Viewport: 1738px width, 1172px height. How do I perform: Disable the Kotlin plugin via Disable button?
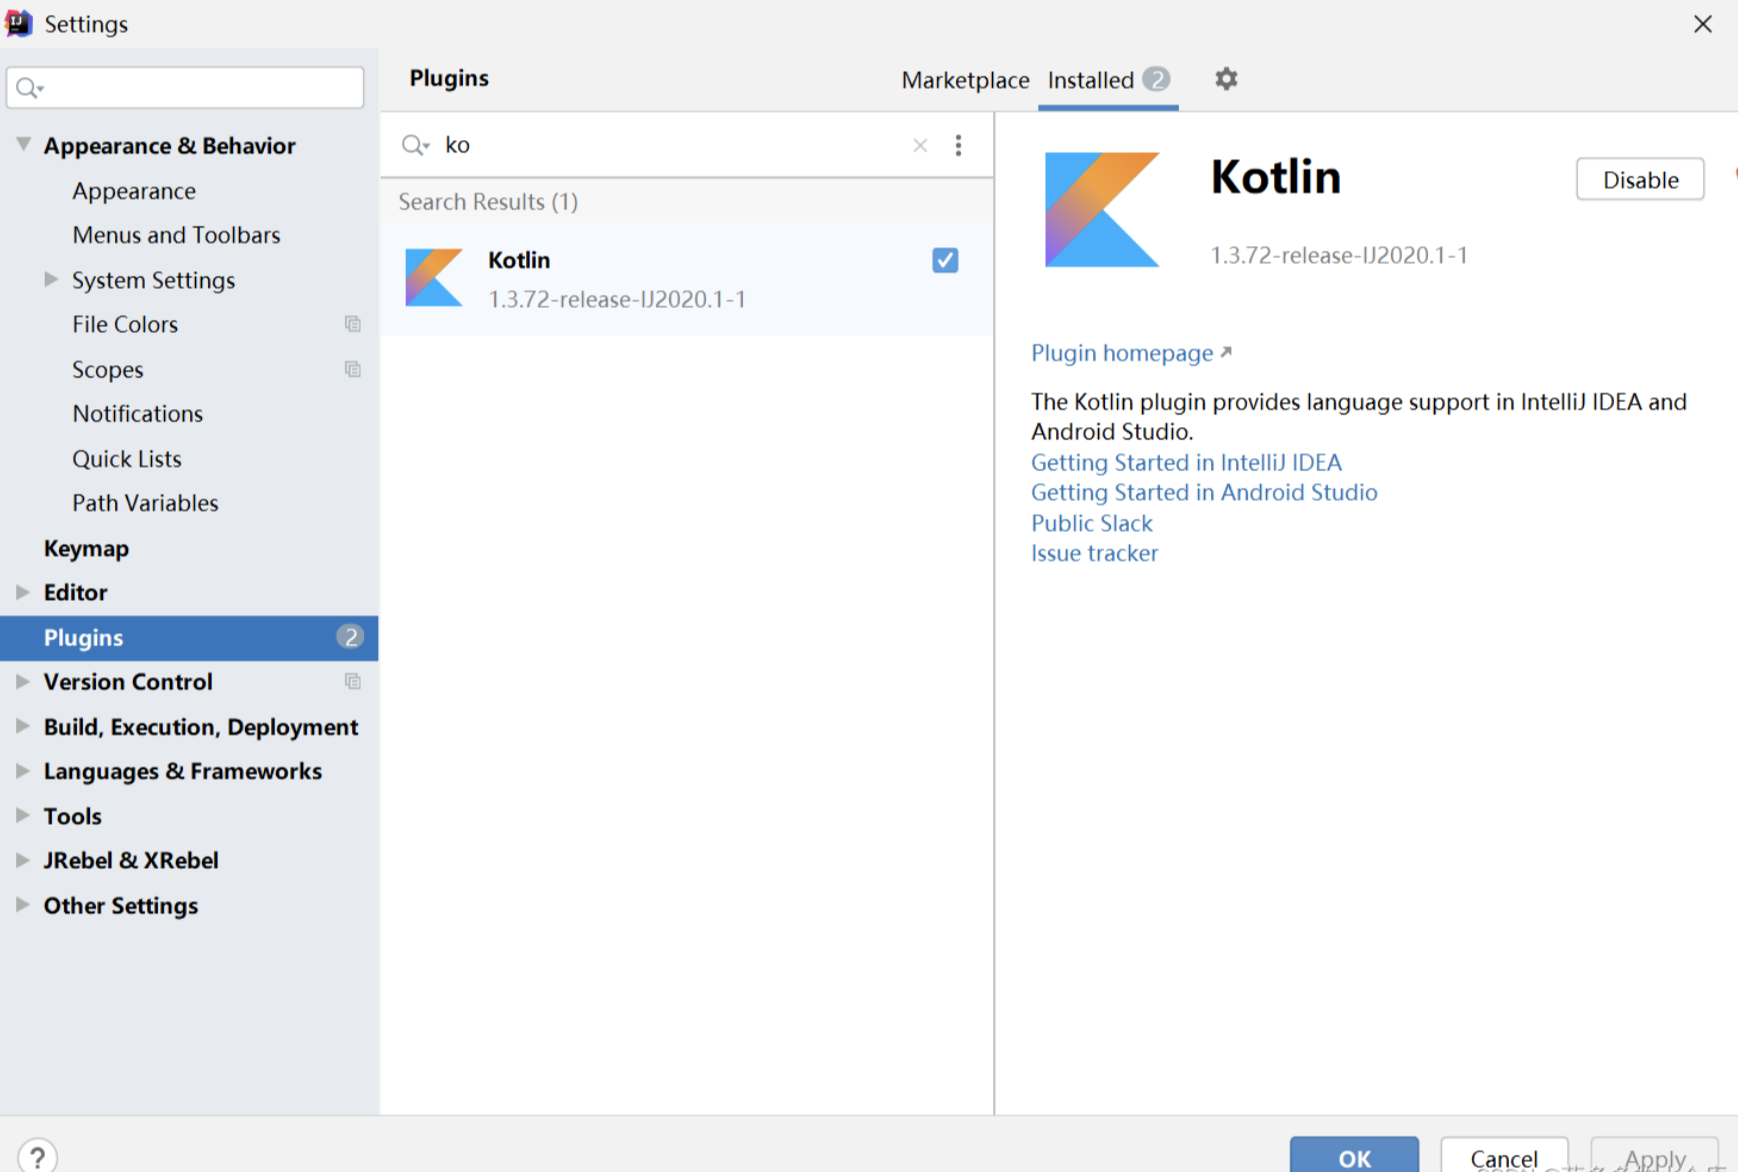[1640, 180]
